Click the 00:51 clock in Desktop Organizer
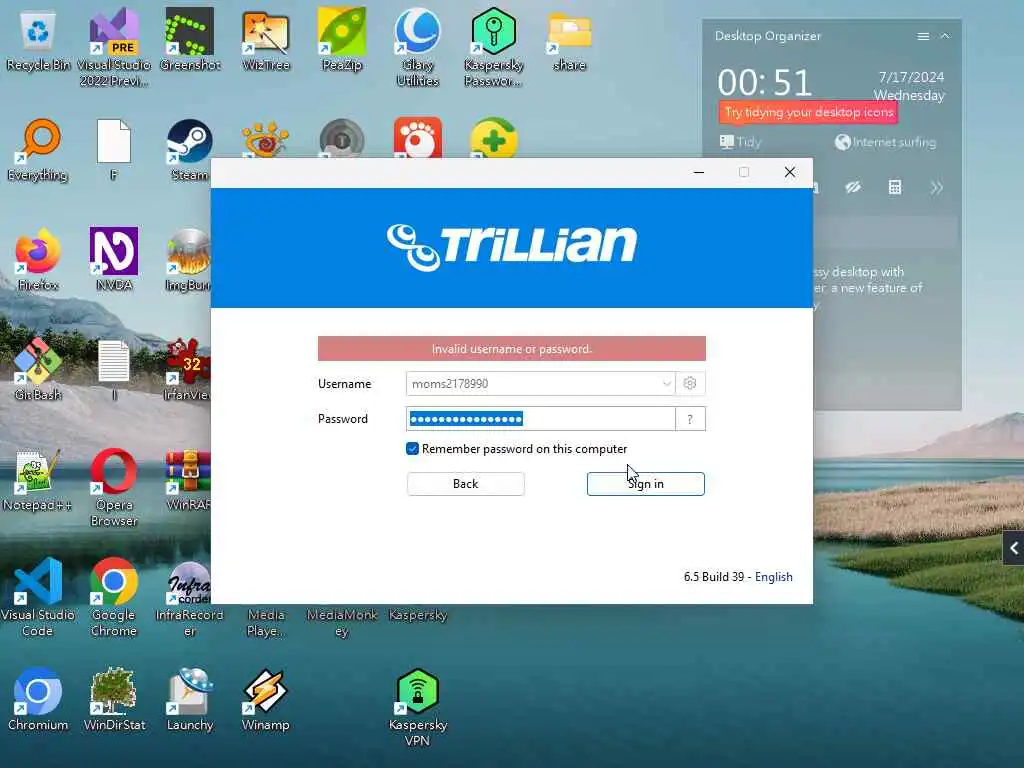The height and width of the screenshot is (768, 1024). coord(765,83)
